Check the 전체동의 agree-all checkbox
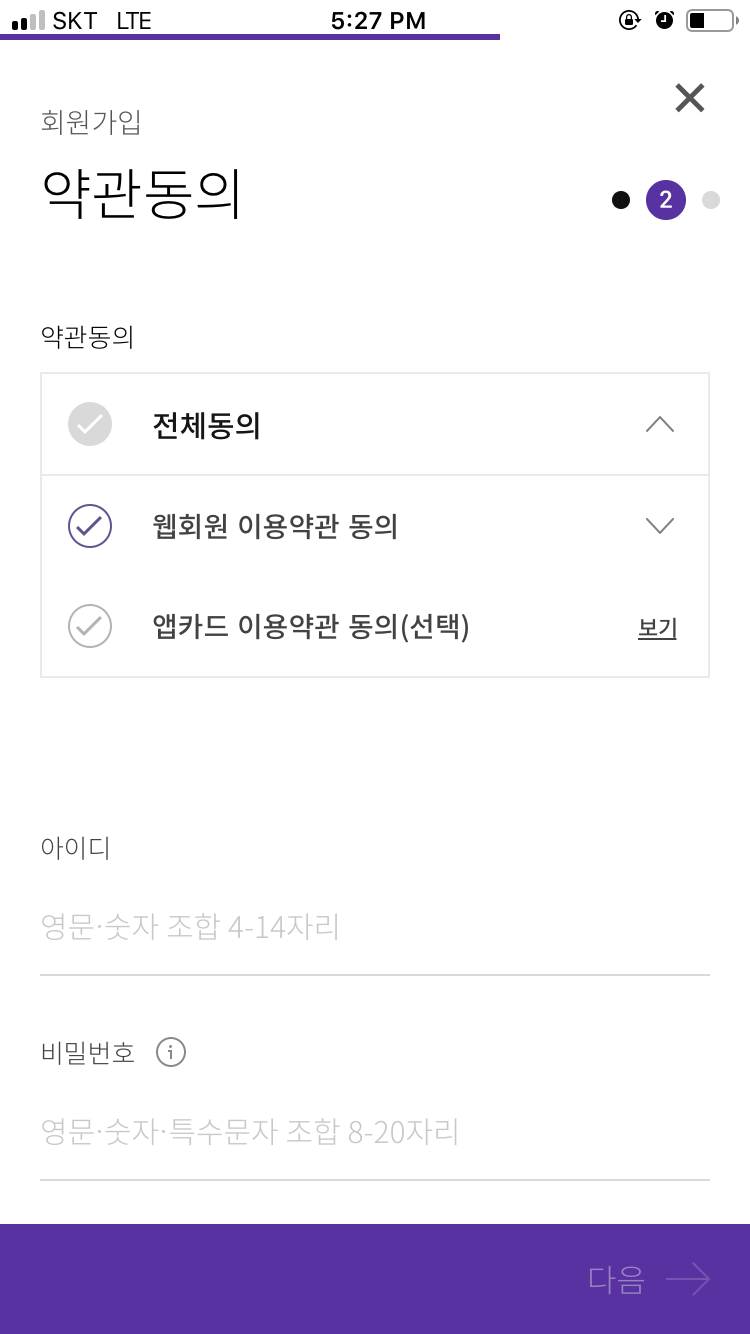This screenshot has width=750, height=1334. pyautogui.click(x=90, y=424)
